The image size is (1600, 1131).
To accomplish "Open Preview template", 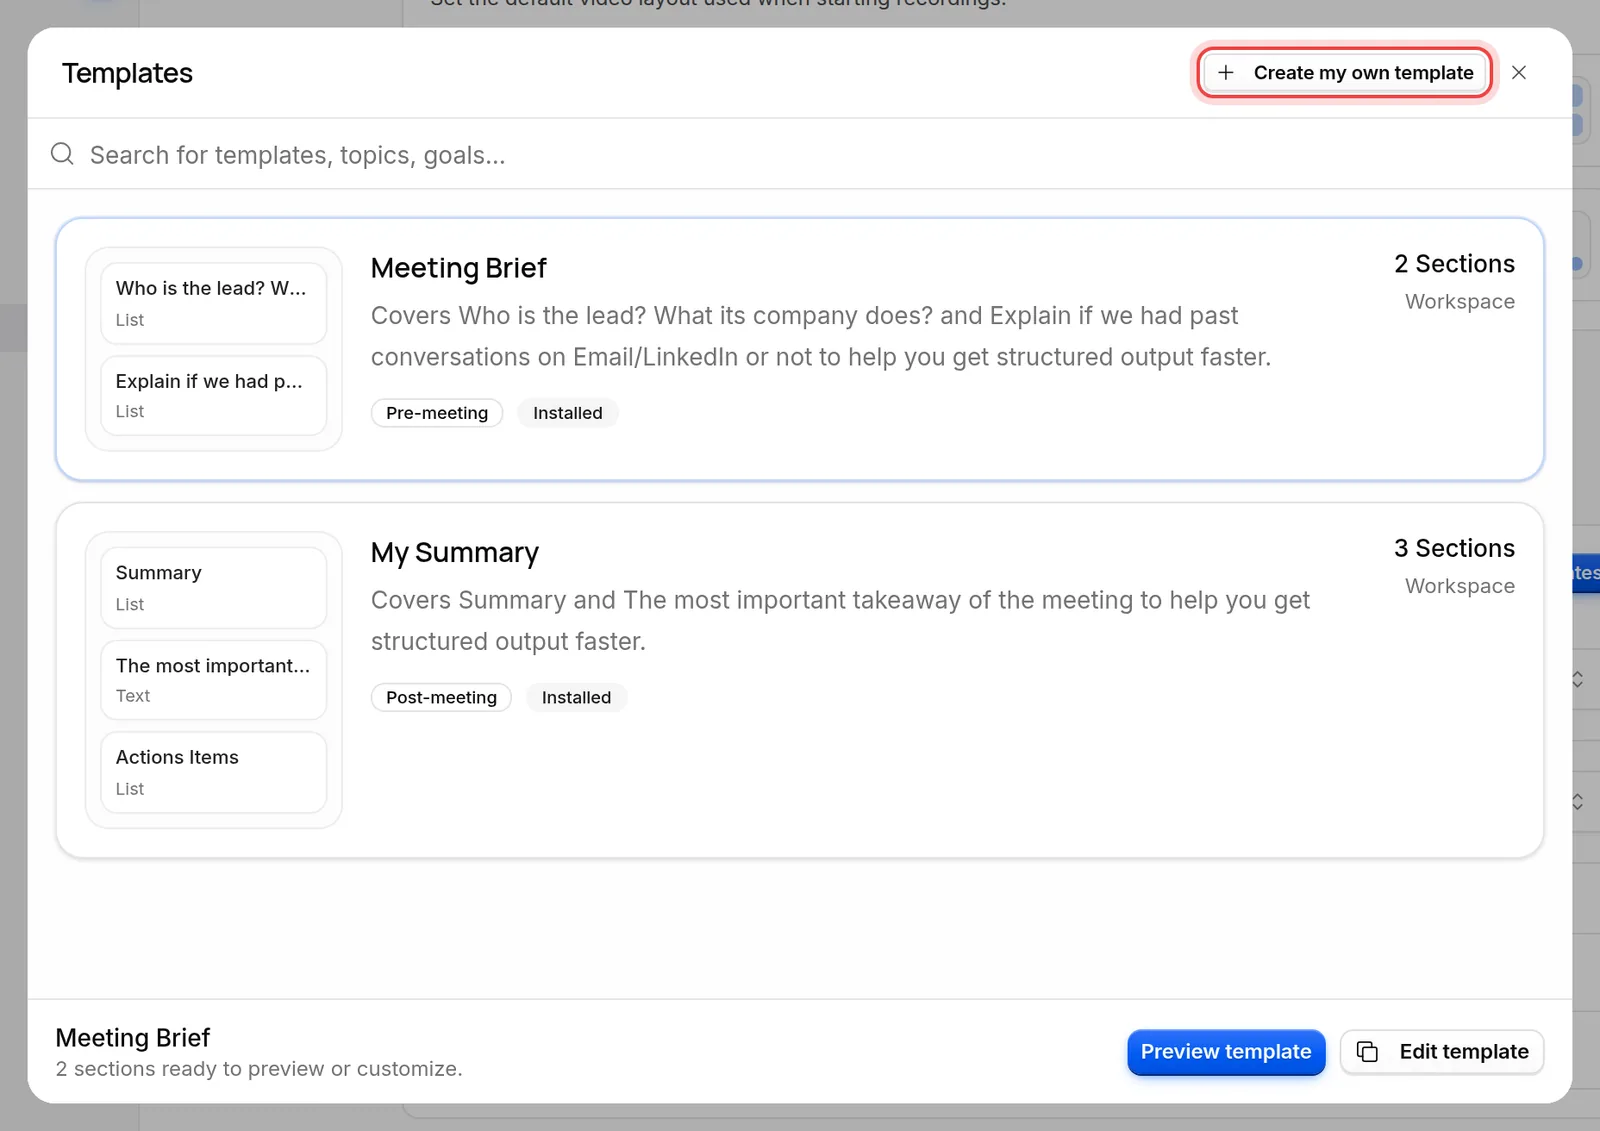I will click(1226, 1052).
